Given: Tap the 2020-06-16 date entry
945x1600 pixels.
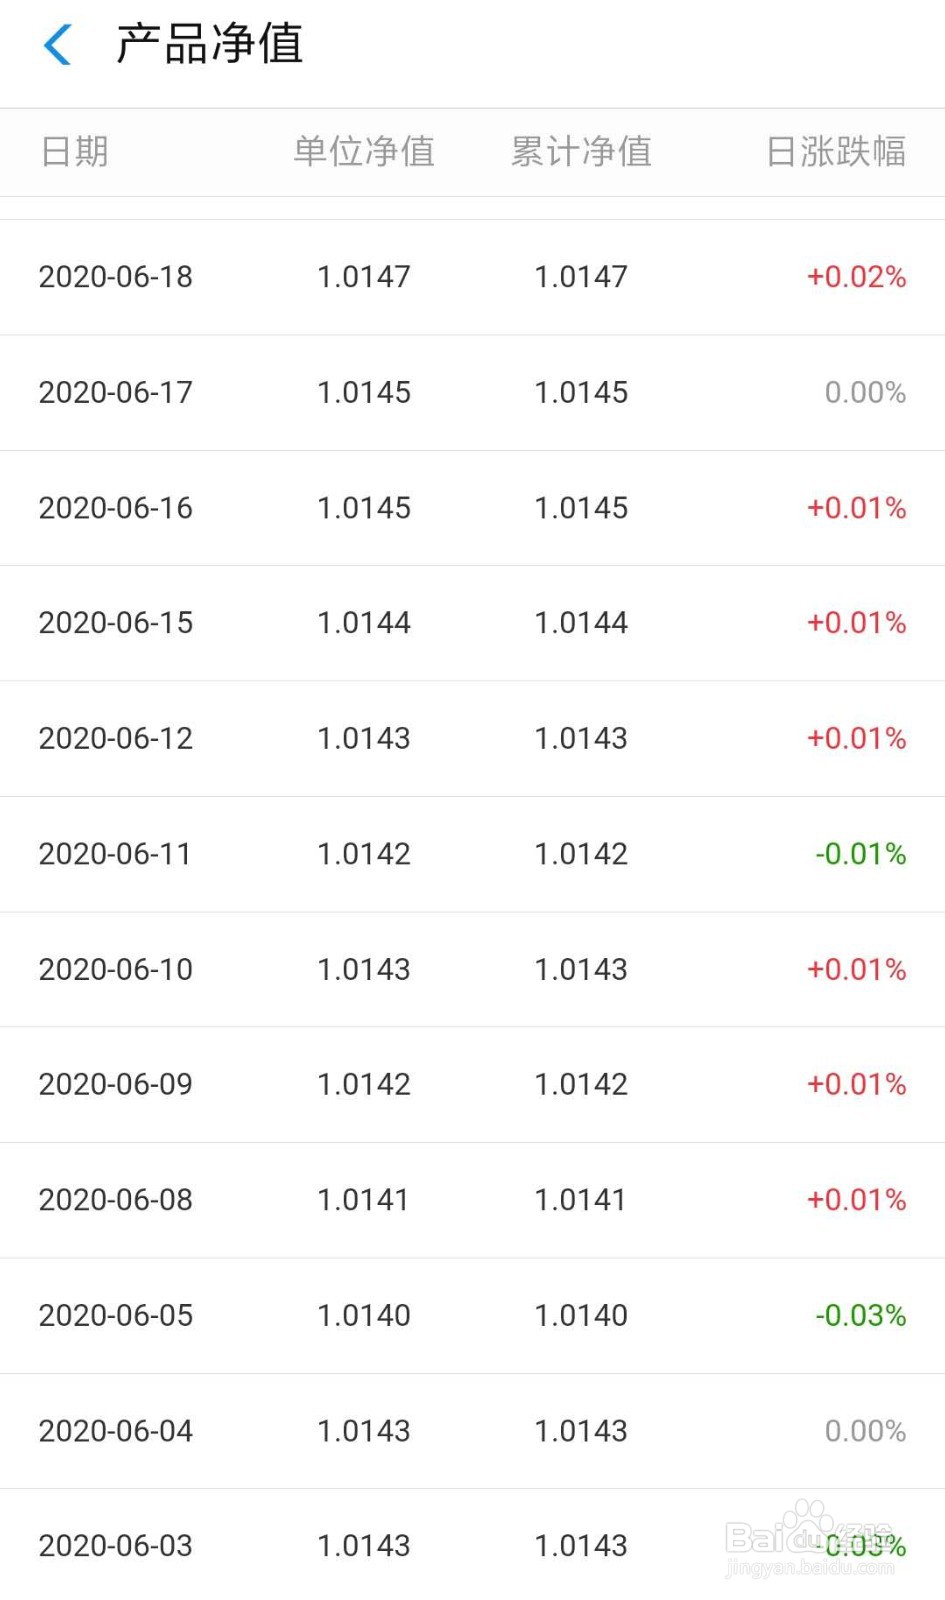Looking at the screenshot, I should (116, 508).
